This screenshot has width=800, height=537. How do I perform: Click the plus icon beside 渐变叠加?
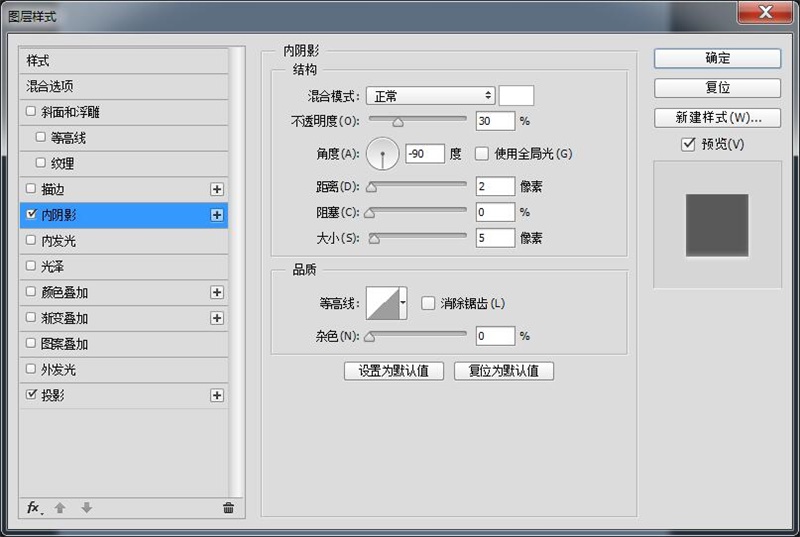217,318
